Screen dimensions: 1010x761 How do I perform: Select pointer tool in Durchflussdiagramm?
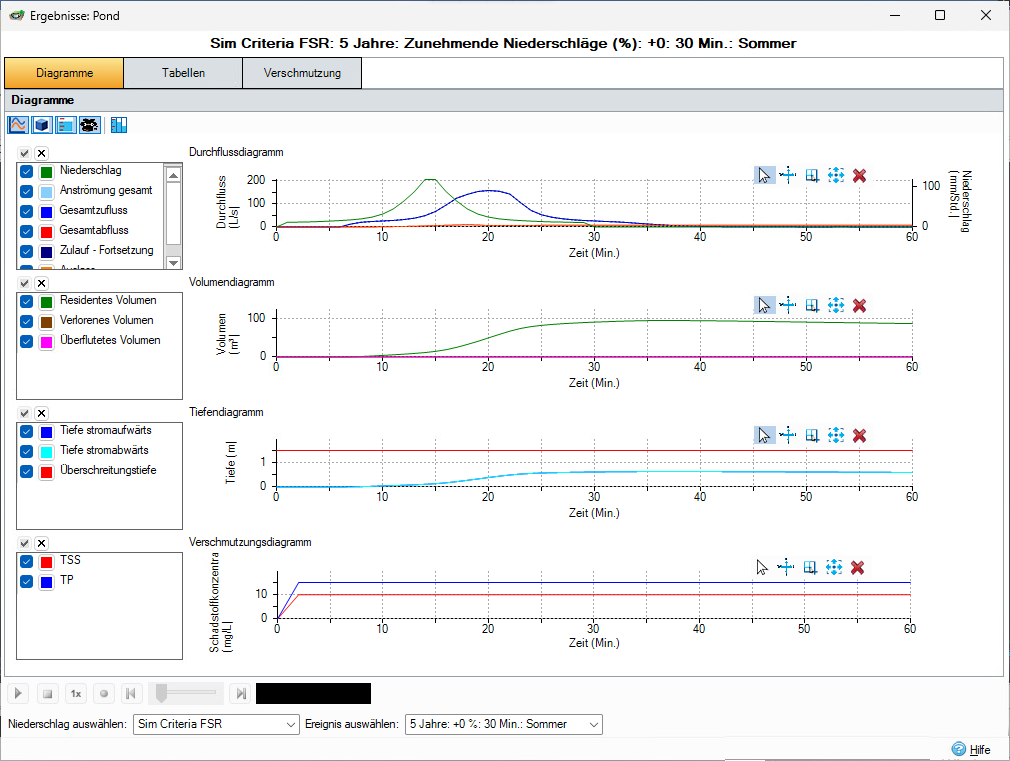[765, 175]
